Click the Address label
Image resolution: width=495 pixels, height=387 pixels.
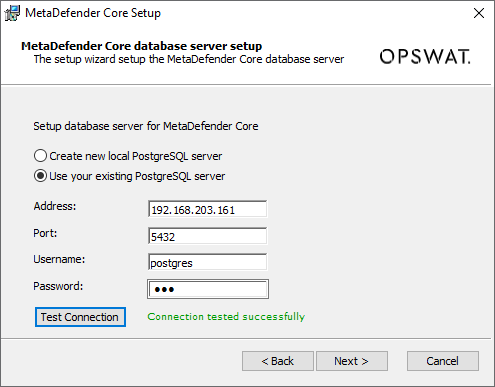pyautogui.click(x=55, y=206)
